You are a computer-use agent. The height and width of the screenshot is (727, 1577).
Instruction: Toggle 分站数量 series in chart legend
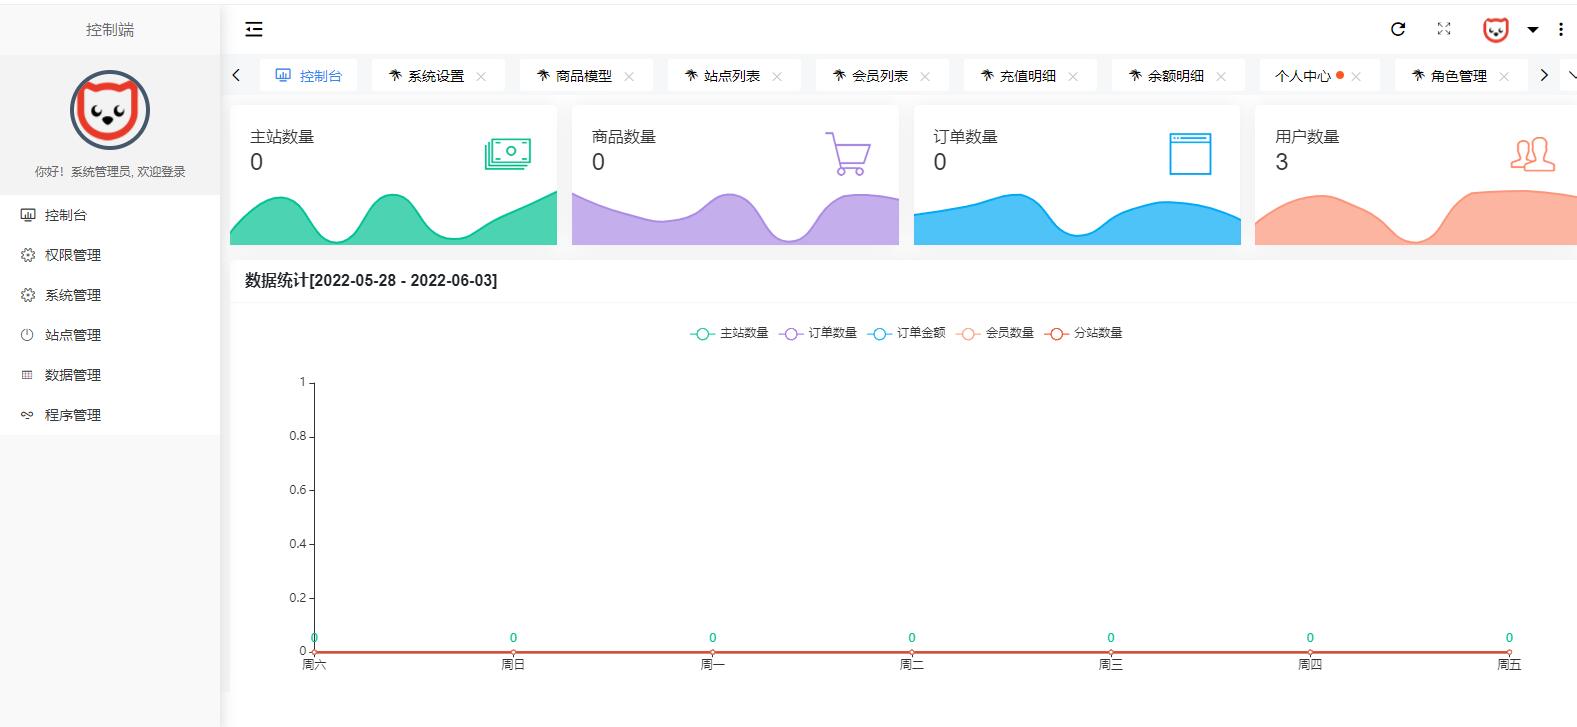click(1083, 333)
